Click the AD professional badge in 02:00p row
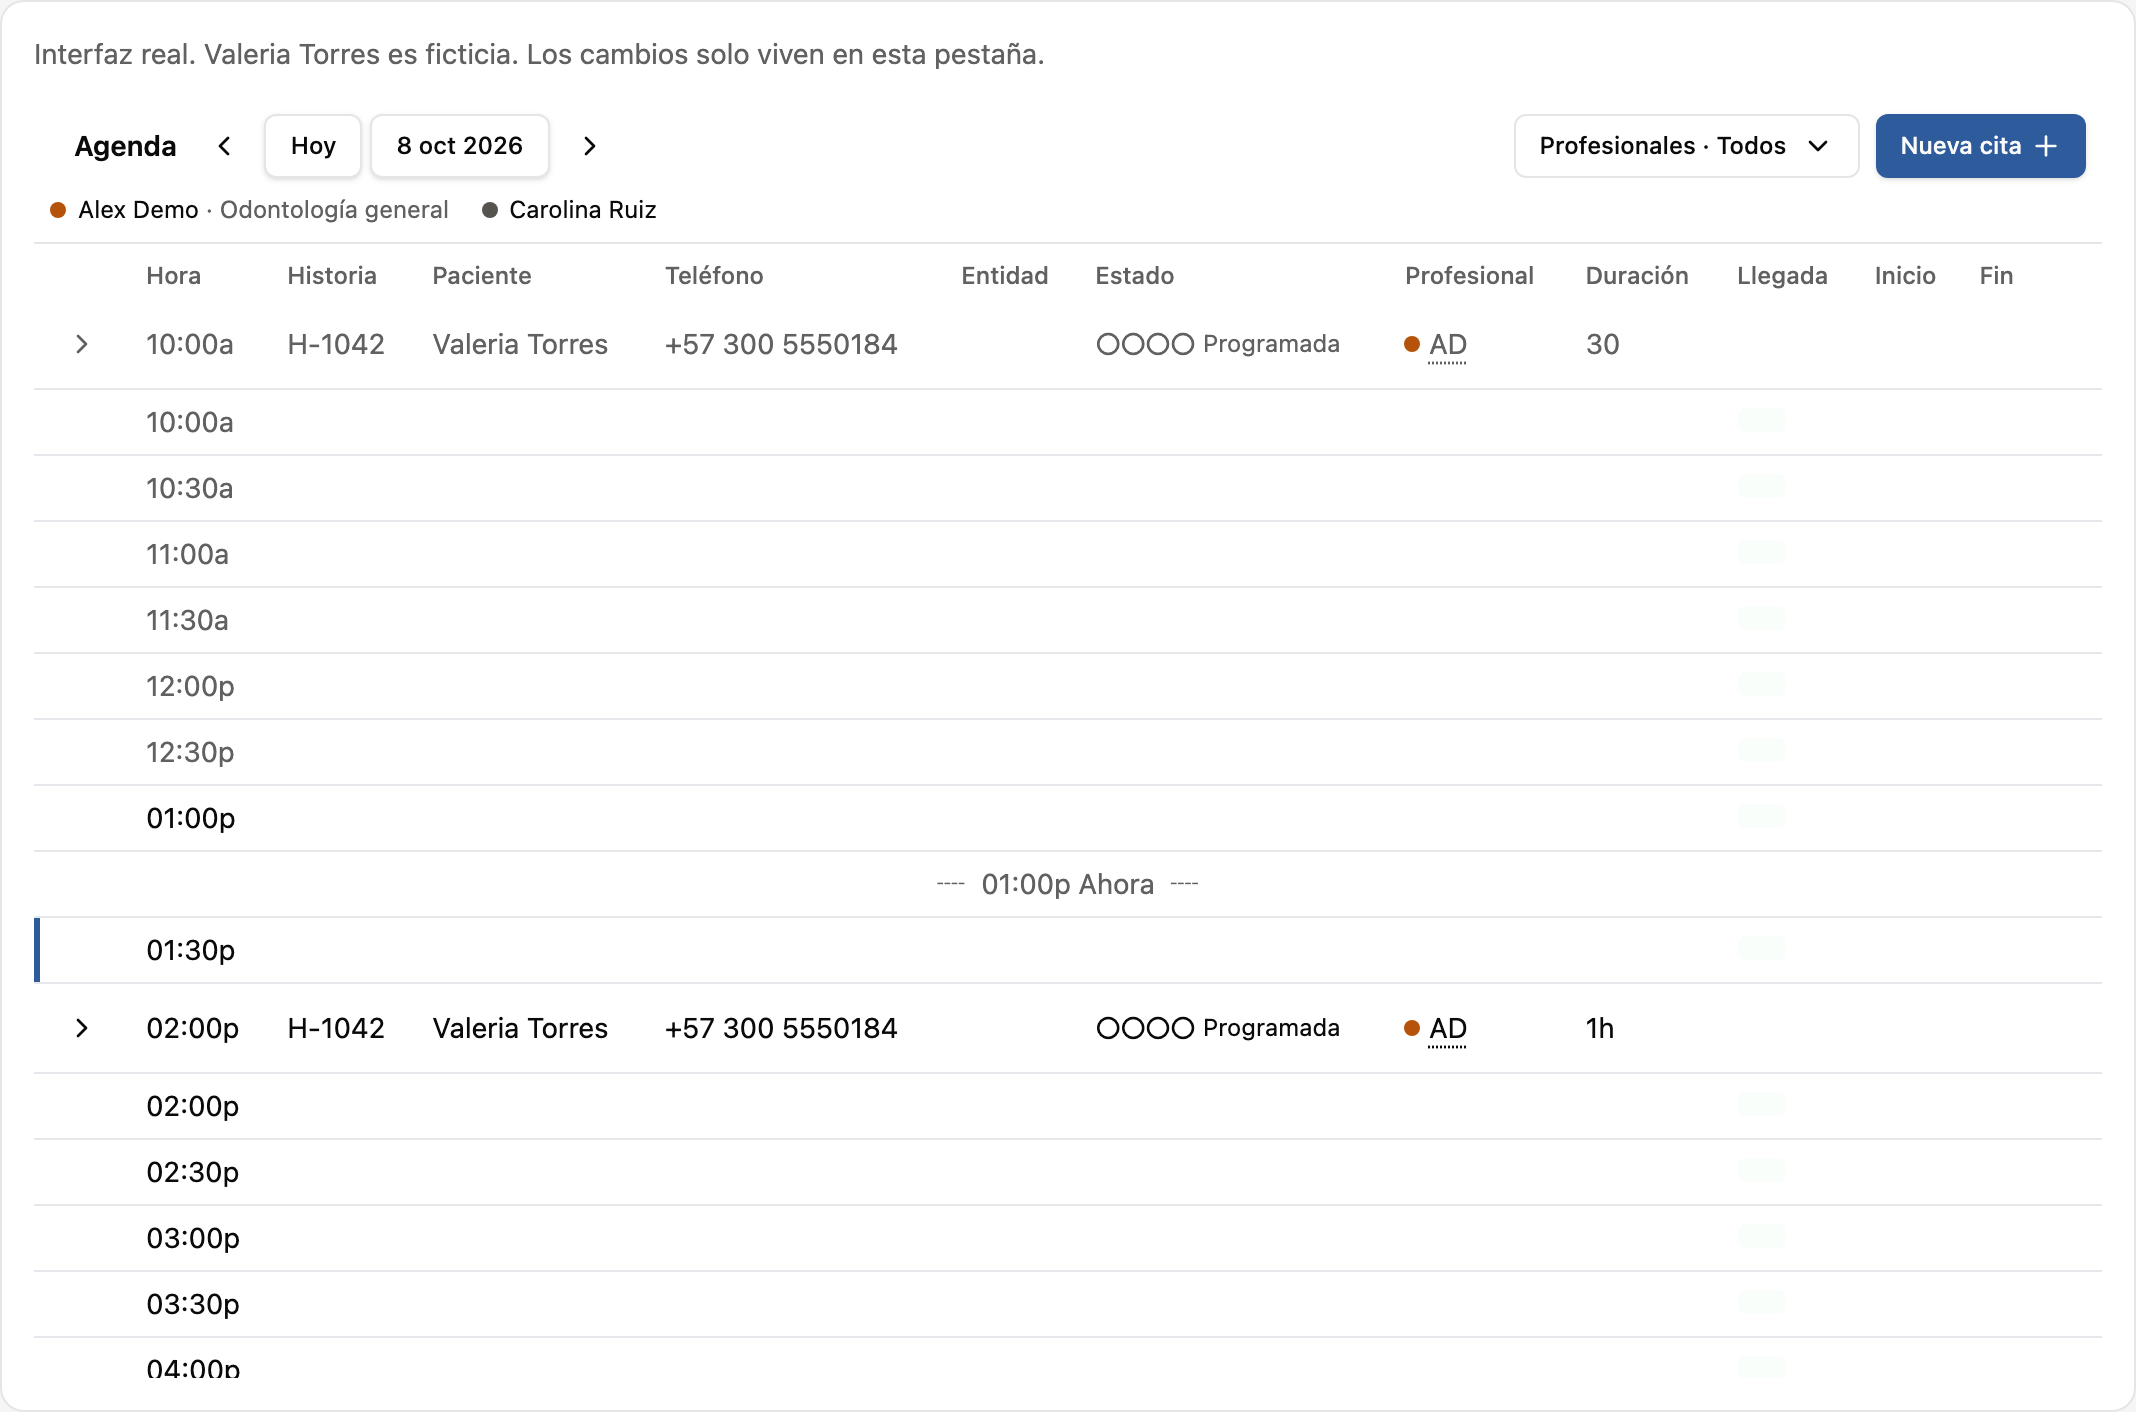This screenshot has height=1412, width=2136. tap(1447, 1029)
